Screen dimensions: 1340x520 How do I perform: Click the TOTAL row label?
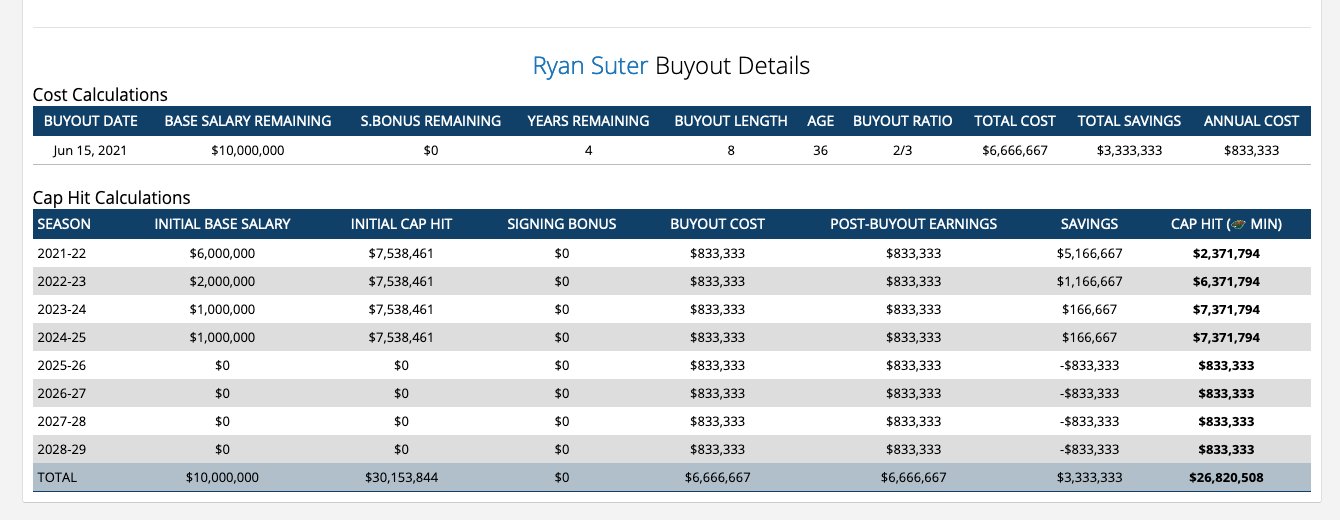click(57, 477)
